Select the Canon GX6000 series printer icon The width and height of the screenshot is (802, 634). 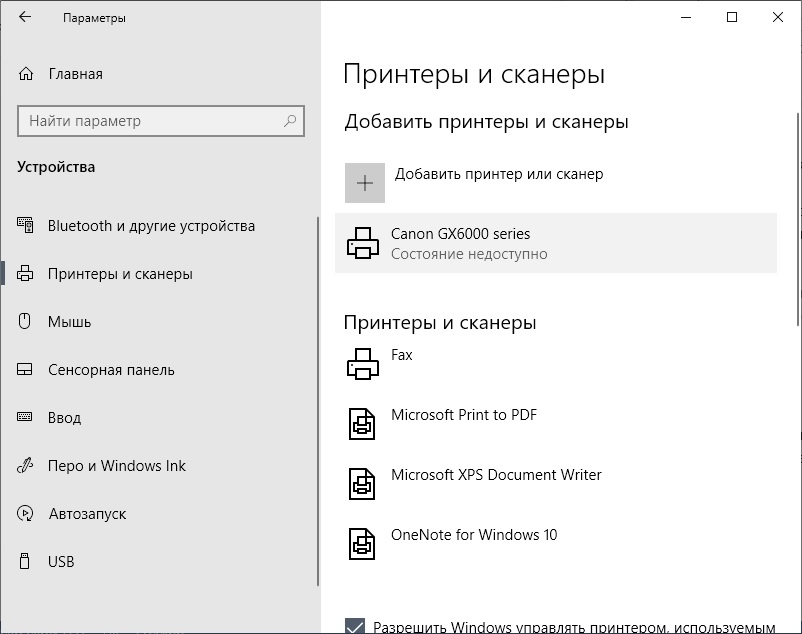(363, 243)
